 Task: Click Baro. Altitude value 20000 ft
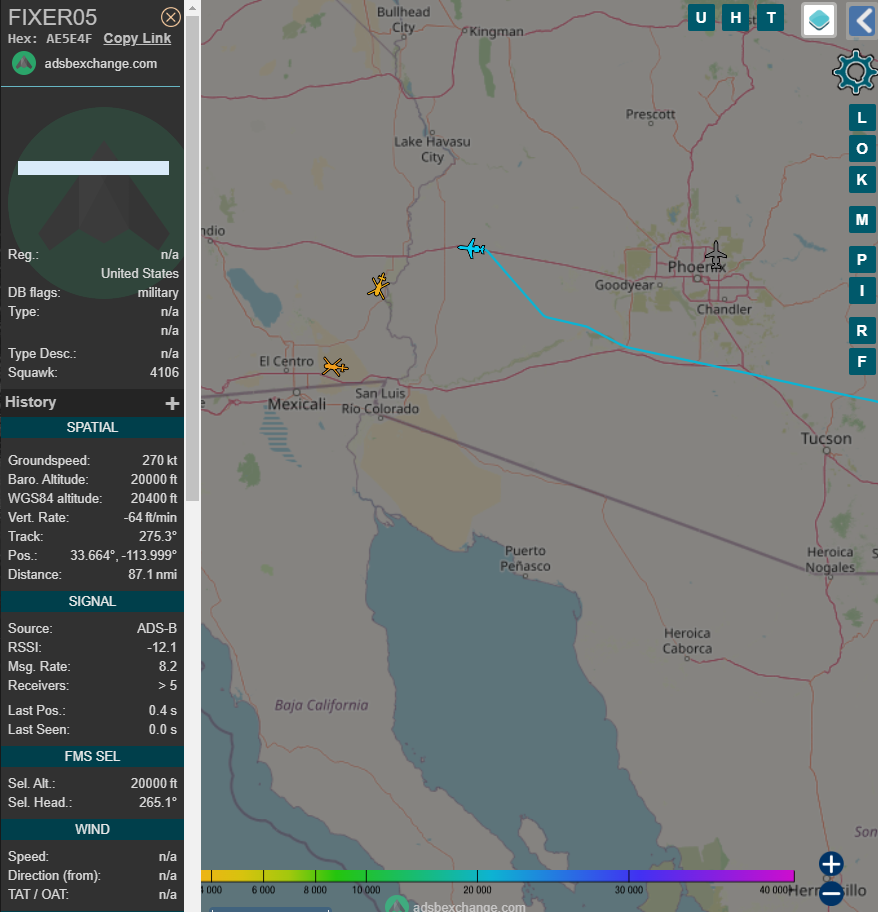154,480
